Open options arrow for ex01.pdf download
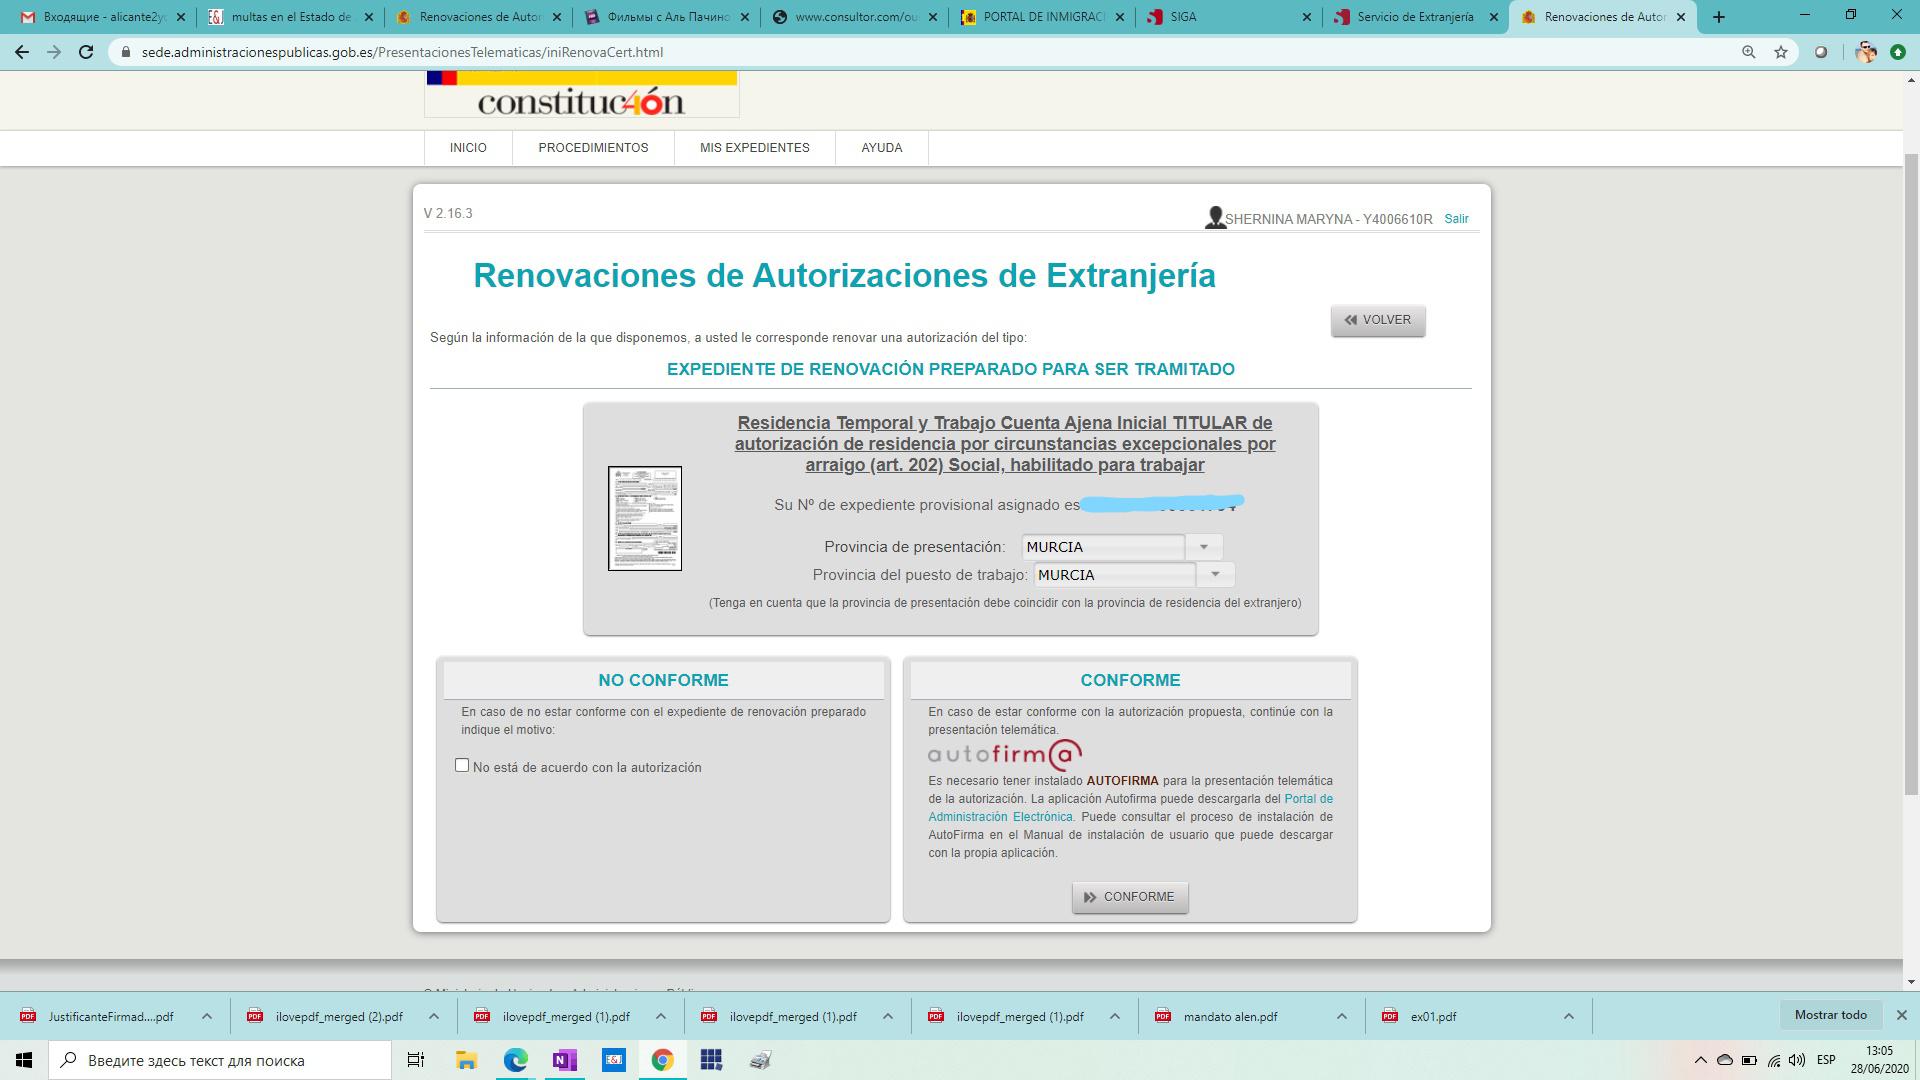1920x1080 pixels. point(1568,1016)
